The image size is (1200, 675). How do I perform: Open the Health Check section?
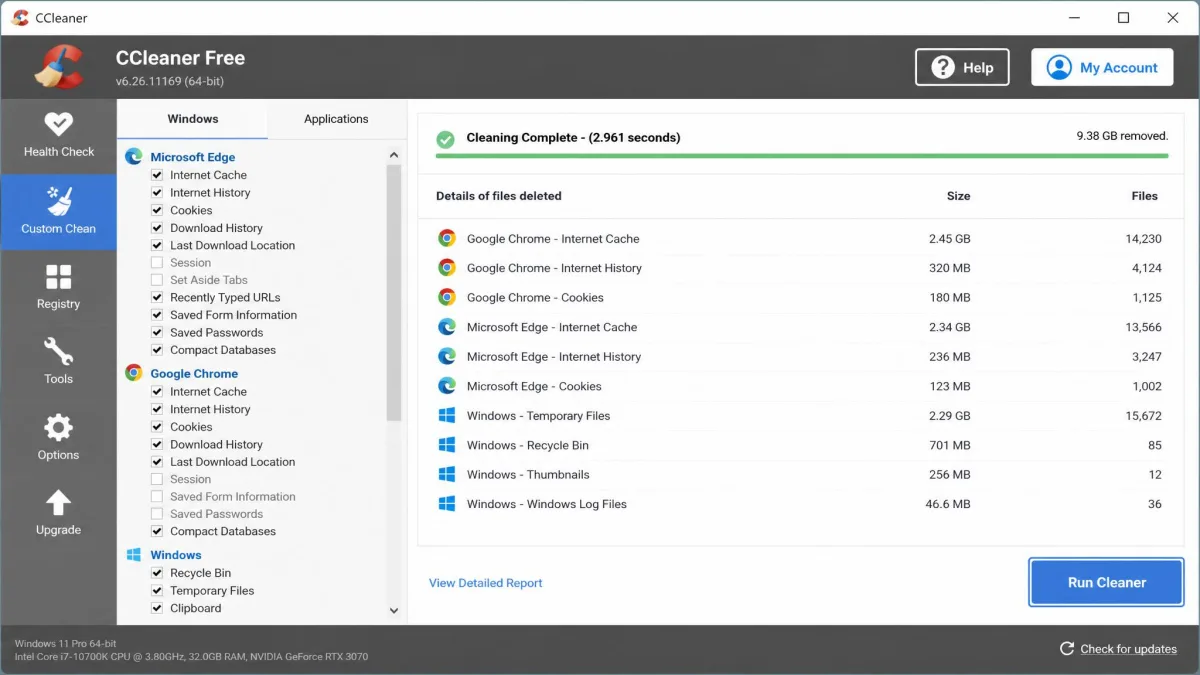point(58,136)
